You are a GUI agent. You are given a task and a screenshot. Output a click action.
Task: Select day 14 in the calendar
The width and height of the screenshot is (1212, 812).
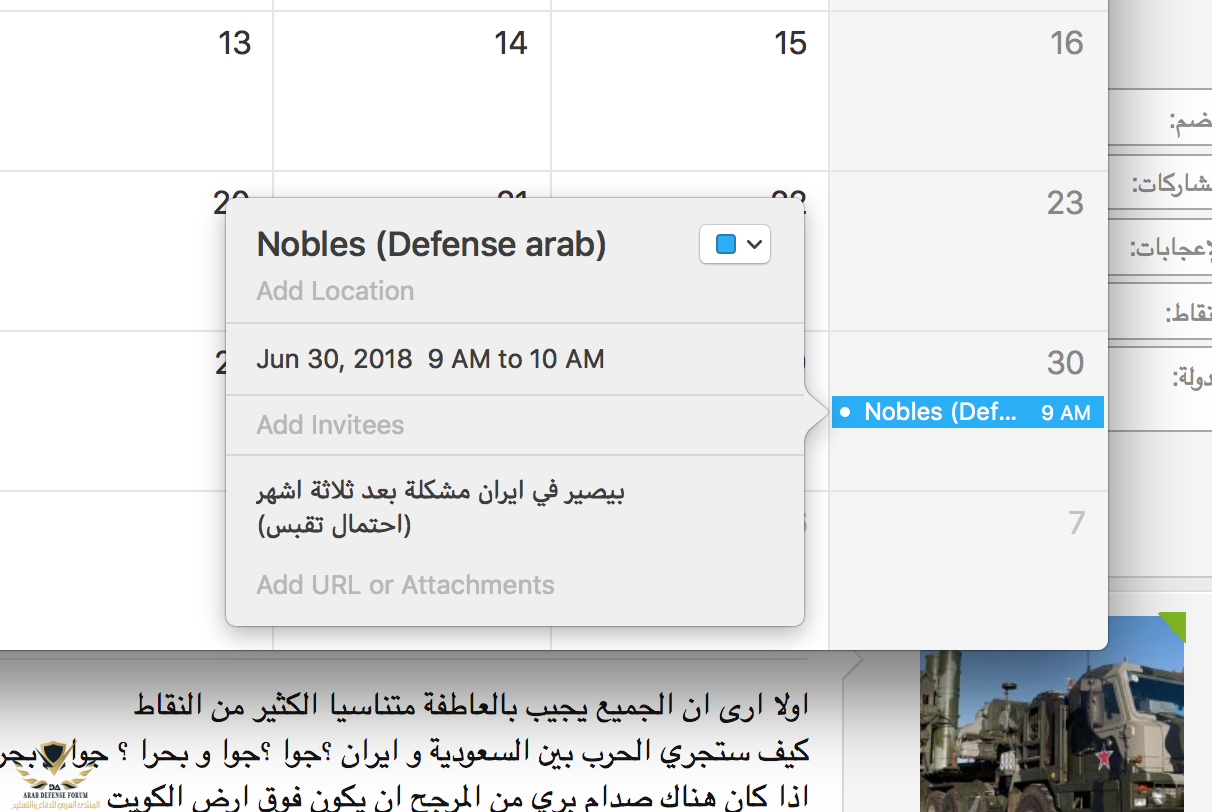(510, 43)
